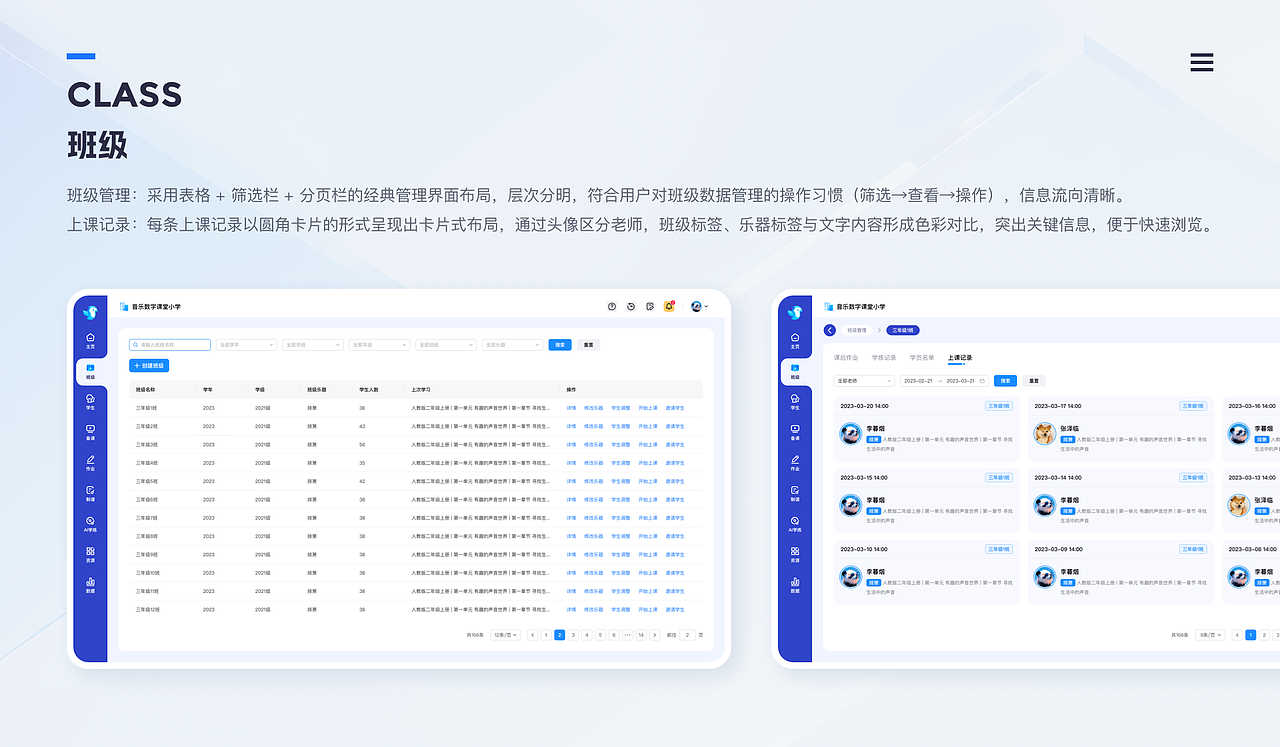The height and width of the screenshot is (747, 1280).
Task: Select page 3 in class table pagination
Action: point(573,635)
